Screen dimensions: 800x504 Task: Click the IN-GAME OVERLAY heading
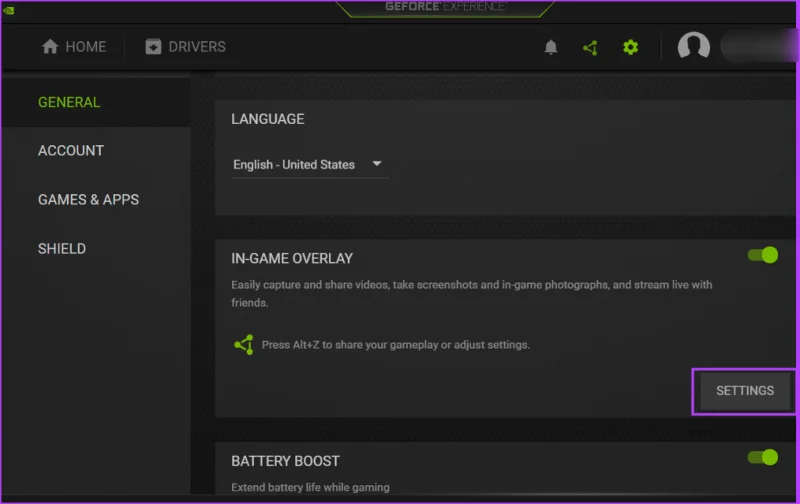(292, 259)
